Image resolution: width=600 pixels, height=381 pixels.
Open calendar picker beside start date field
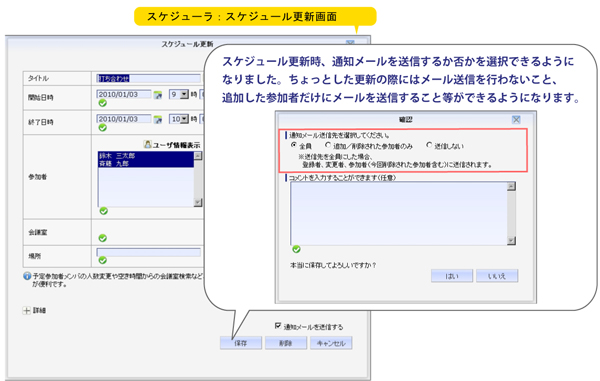pyautogui.click(x=158, y=95)
